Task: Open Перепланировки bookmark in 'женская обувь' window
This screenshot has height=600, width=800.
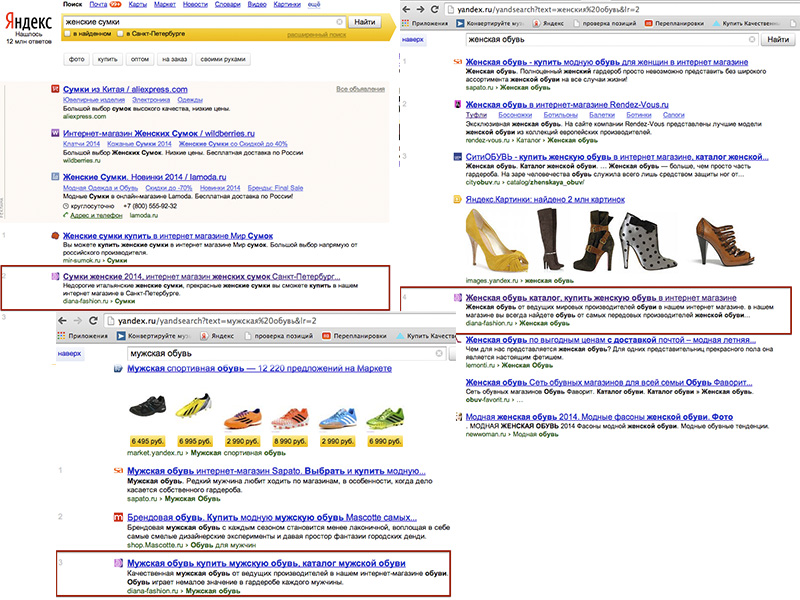Action: pos(674,23)
